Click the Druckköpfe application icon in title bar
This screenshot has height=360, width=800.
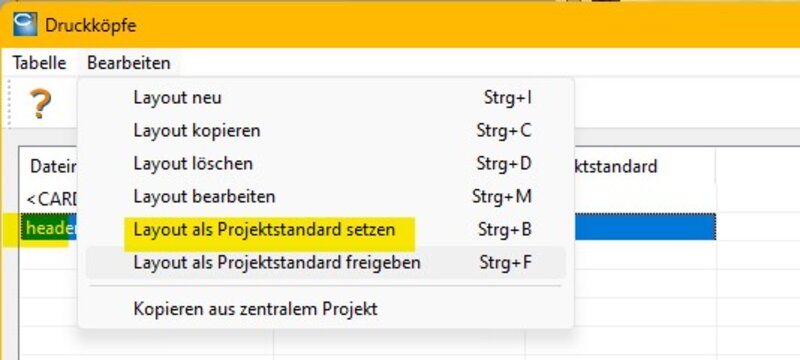[x=25, y=24]
